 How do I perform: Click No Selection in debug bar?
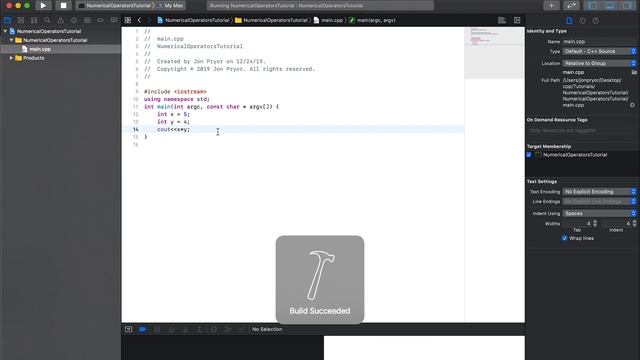[267, 329]
